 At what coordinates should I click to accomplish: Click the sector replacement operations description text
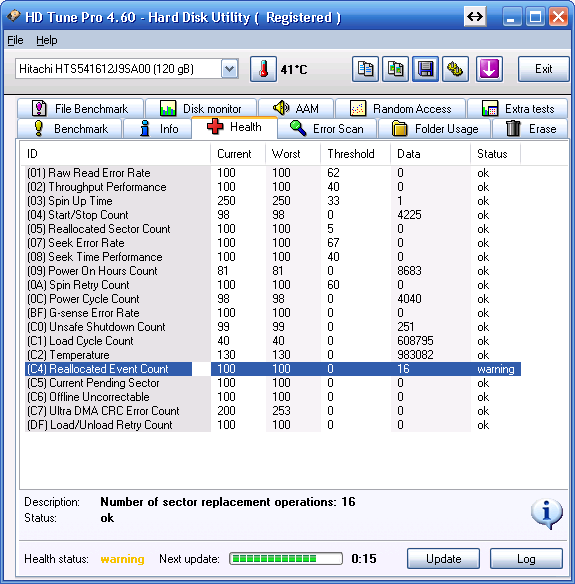click(228, 502)
